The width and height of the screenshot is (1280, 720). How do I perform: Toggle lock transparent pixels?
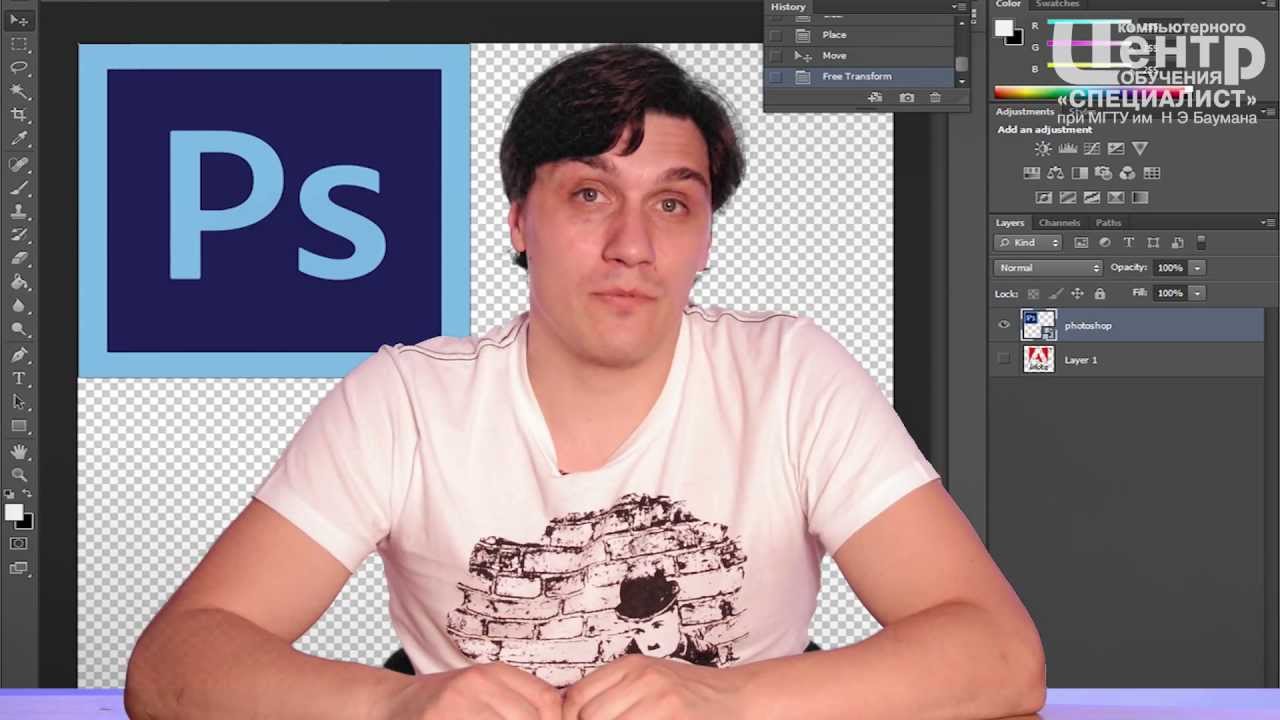pyautogui.click(x=1033, y=294)
